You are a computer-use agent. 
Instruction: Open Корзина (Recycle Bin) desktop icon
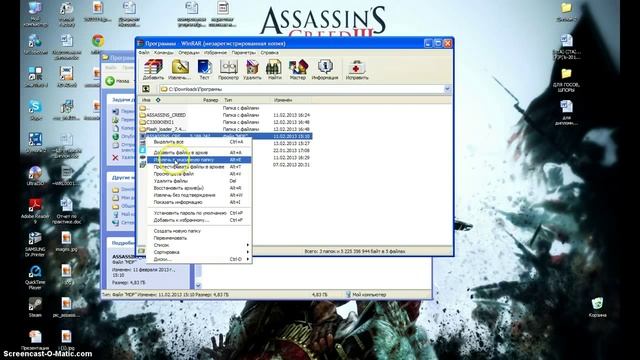click(598, 307)
